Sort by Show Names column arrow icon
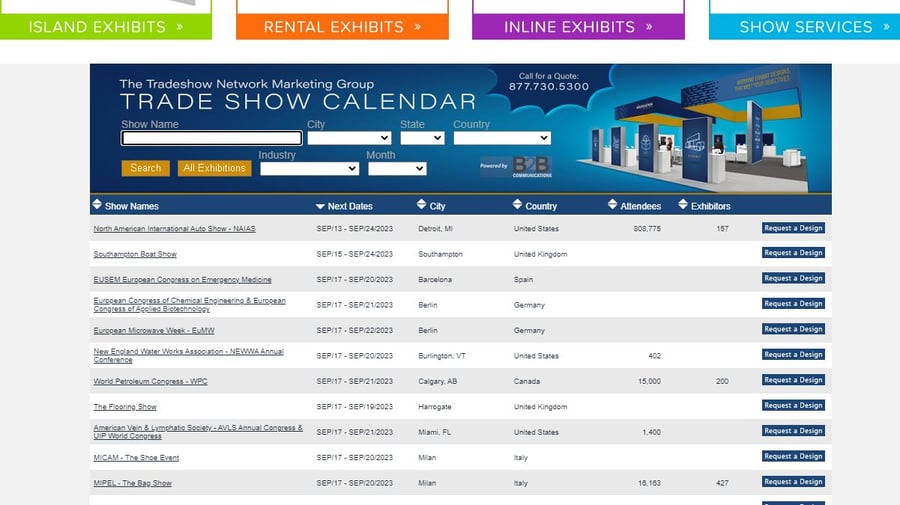 (x=96, y=204)
